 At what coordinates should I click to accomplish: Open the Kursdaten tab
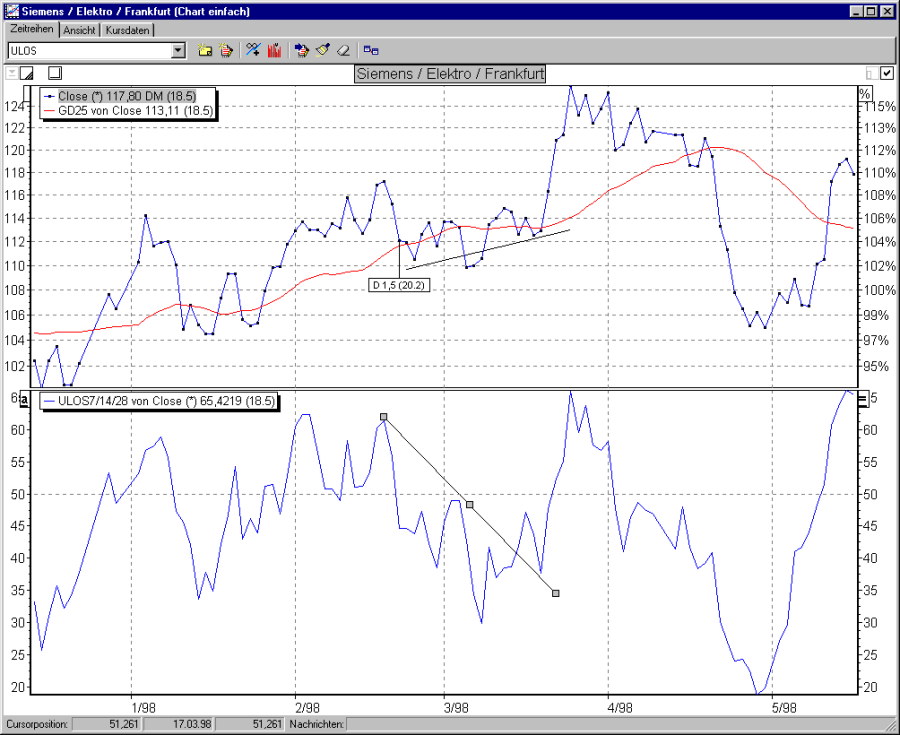click(x=128, y=30)
